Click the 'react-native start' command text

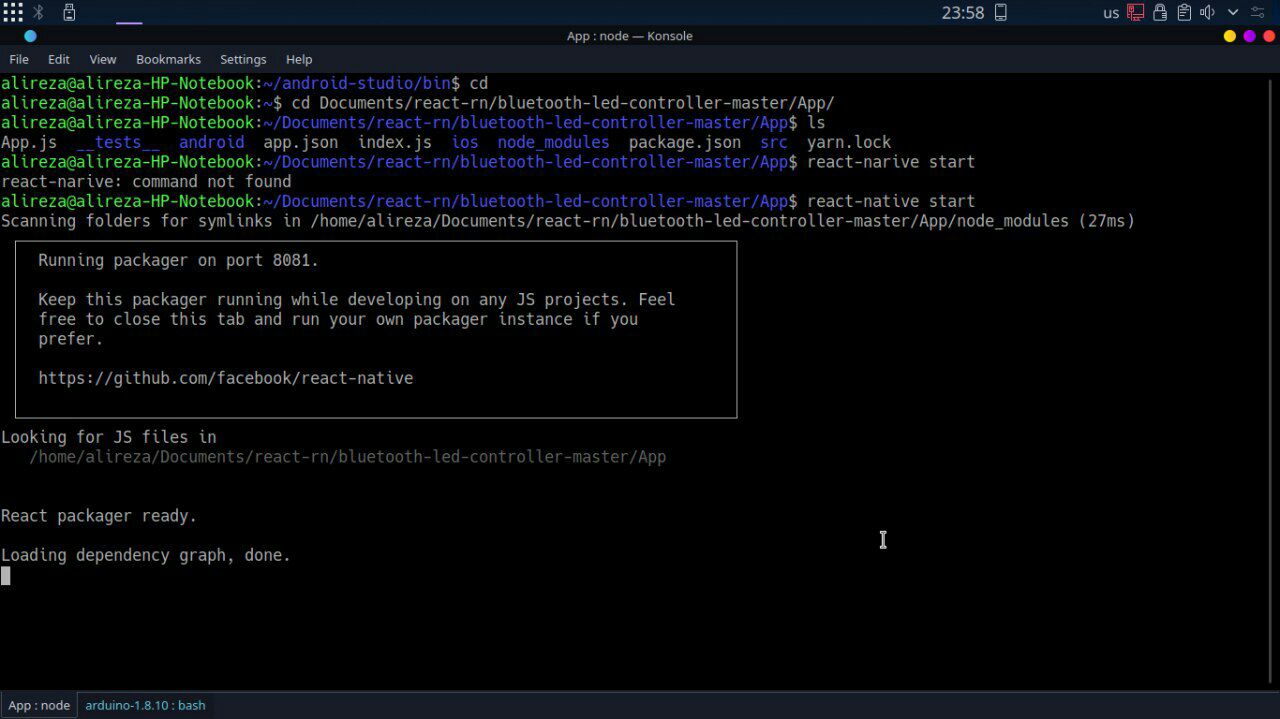pos(891,201)
